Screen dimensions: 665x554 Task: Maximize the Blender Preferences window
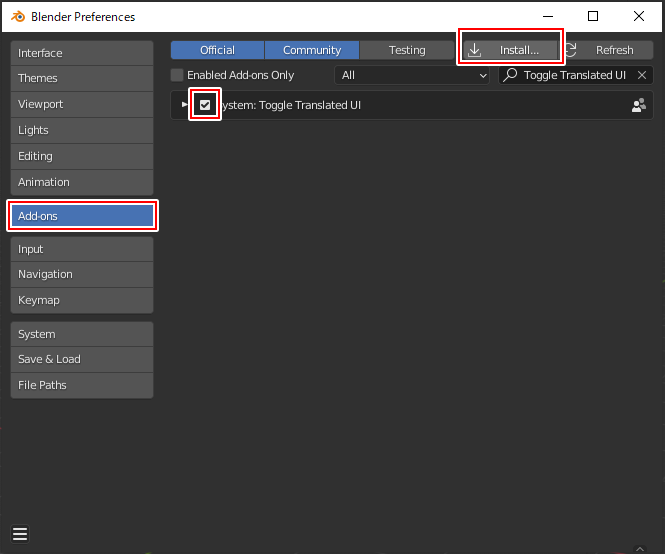pos(593,16)
